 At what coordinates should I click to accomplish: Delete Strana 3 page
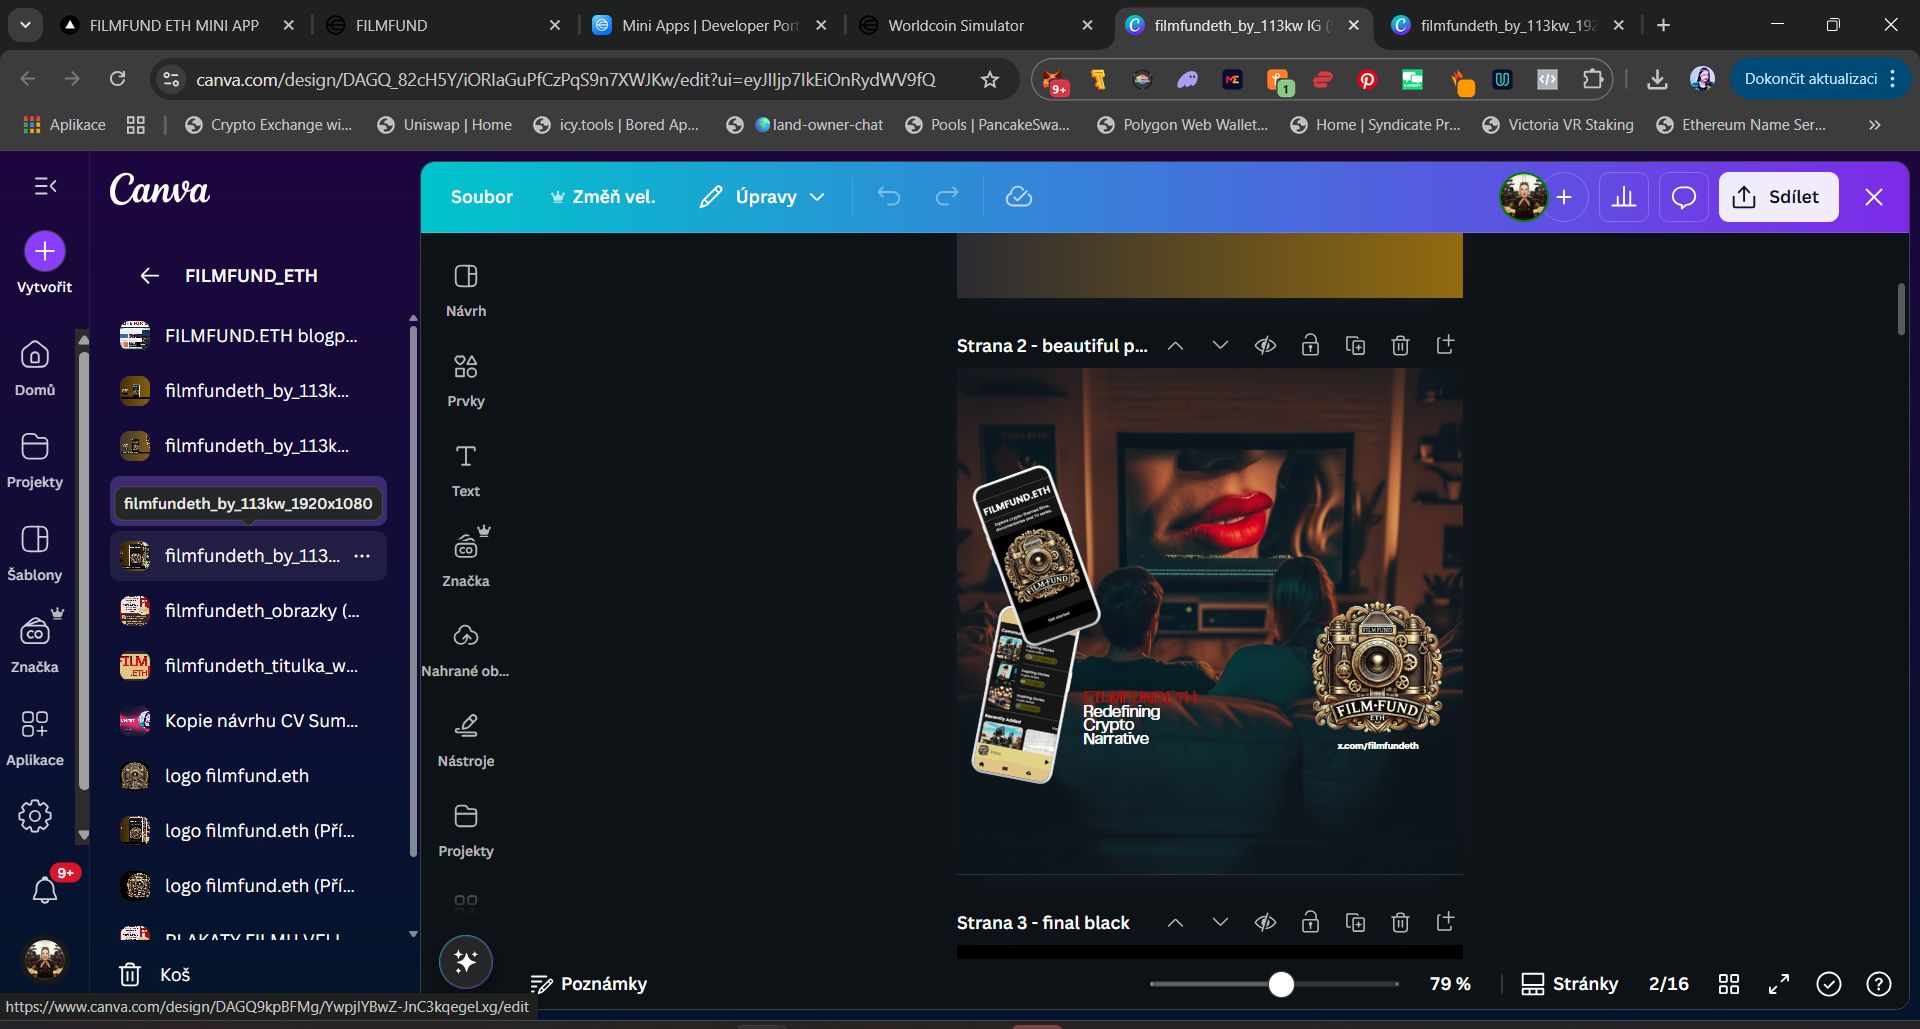pos(1400,923)
